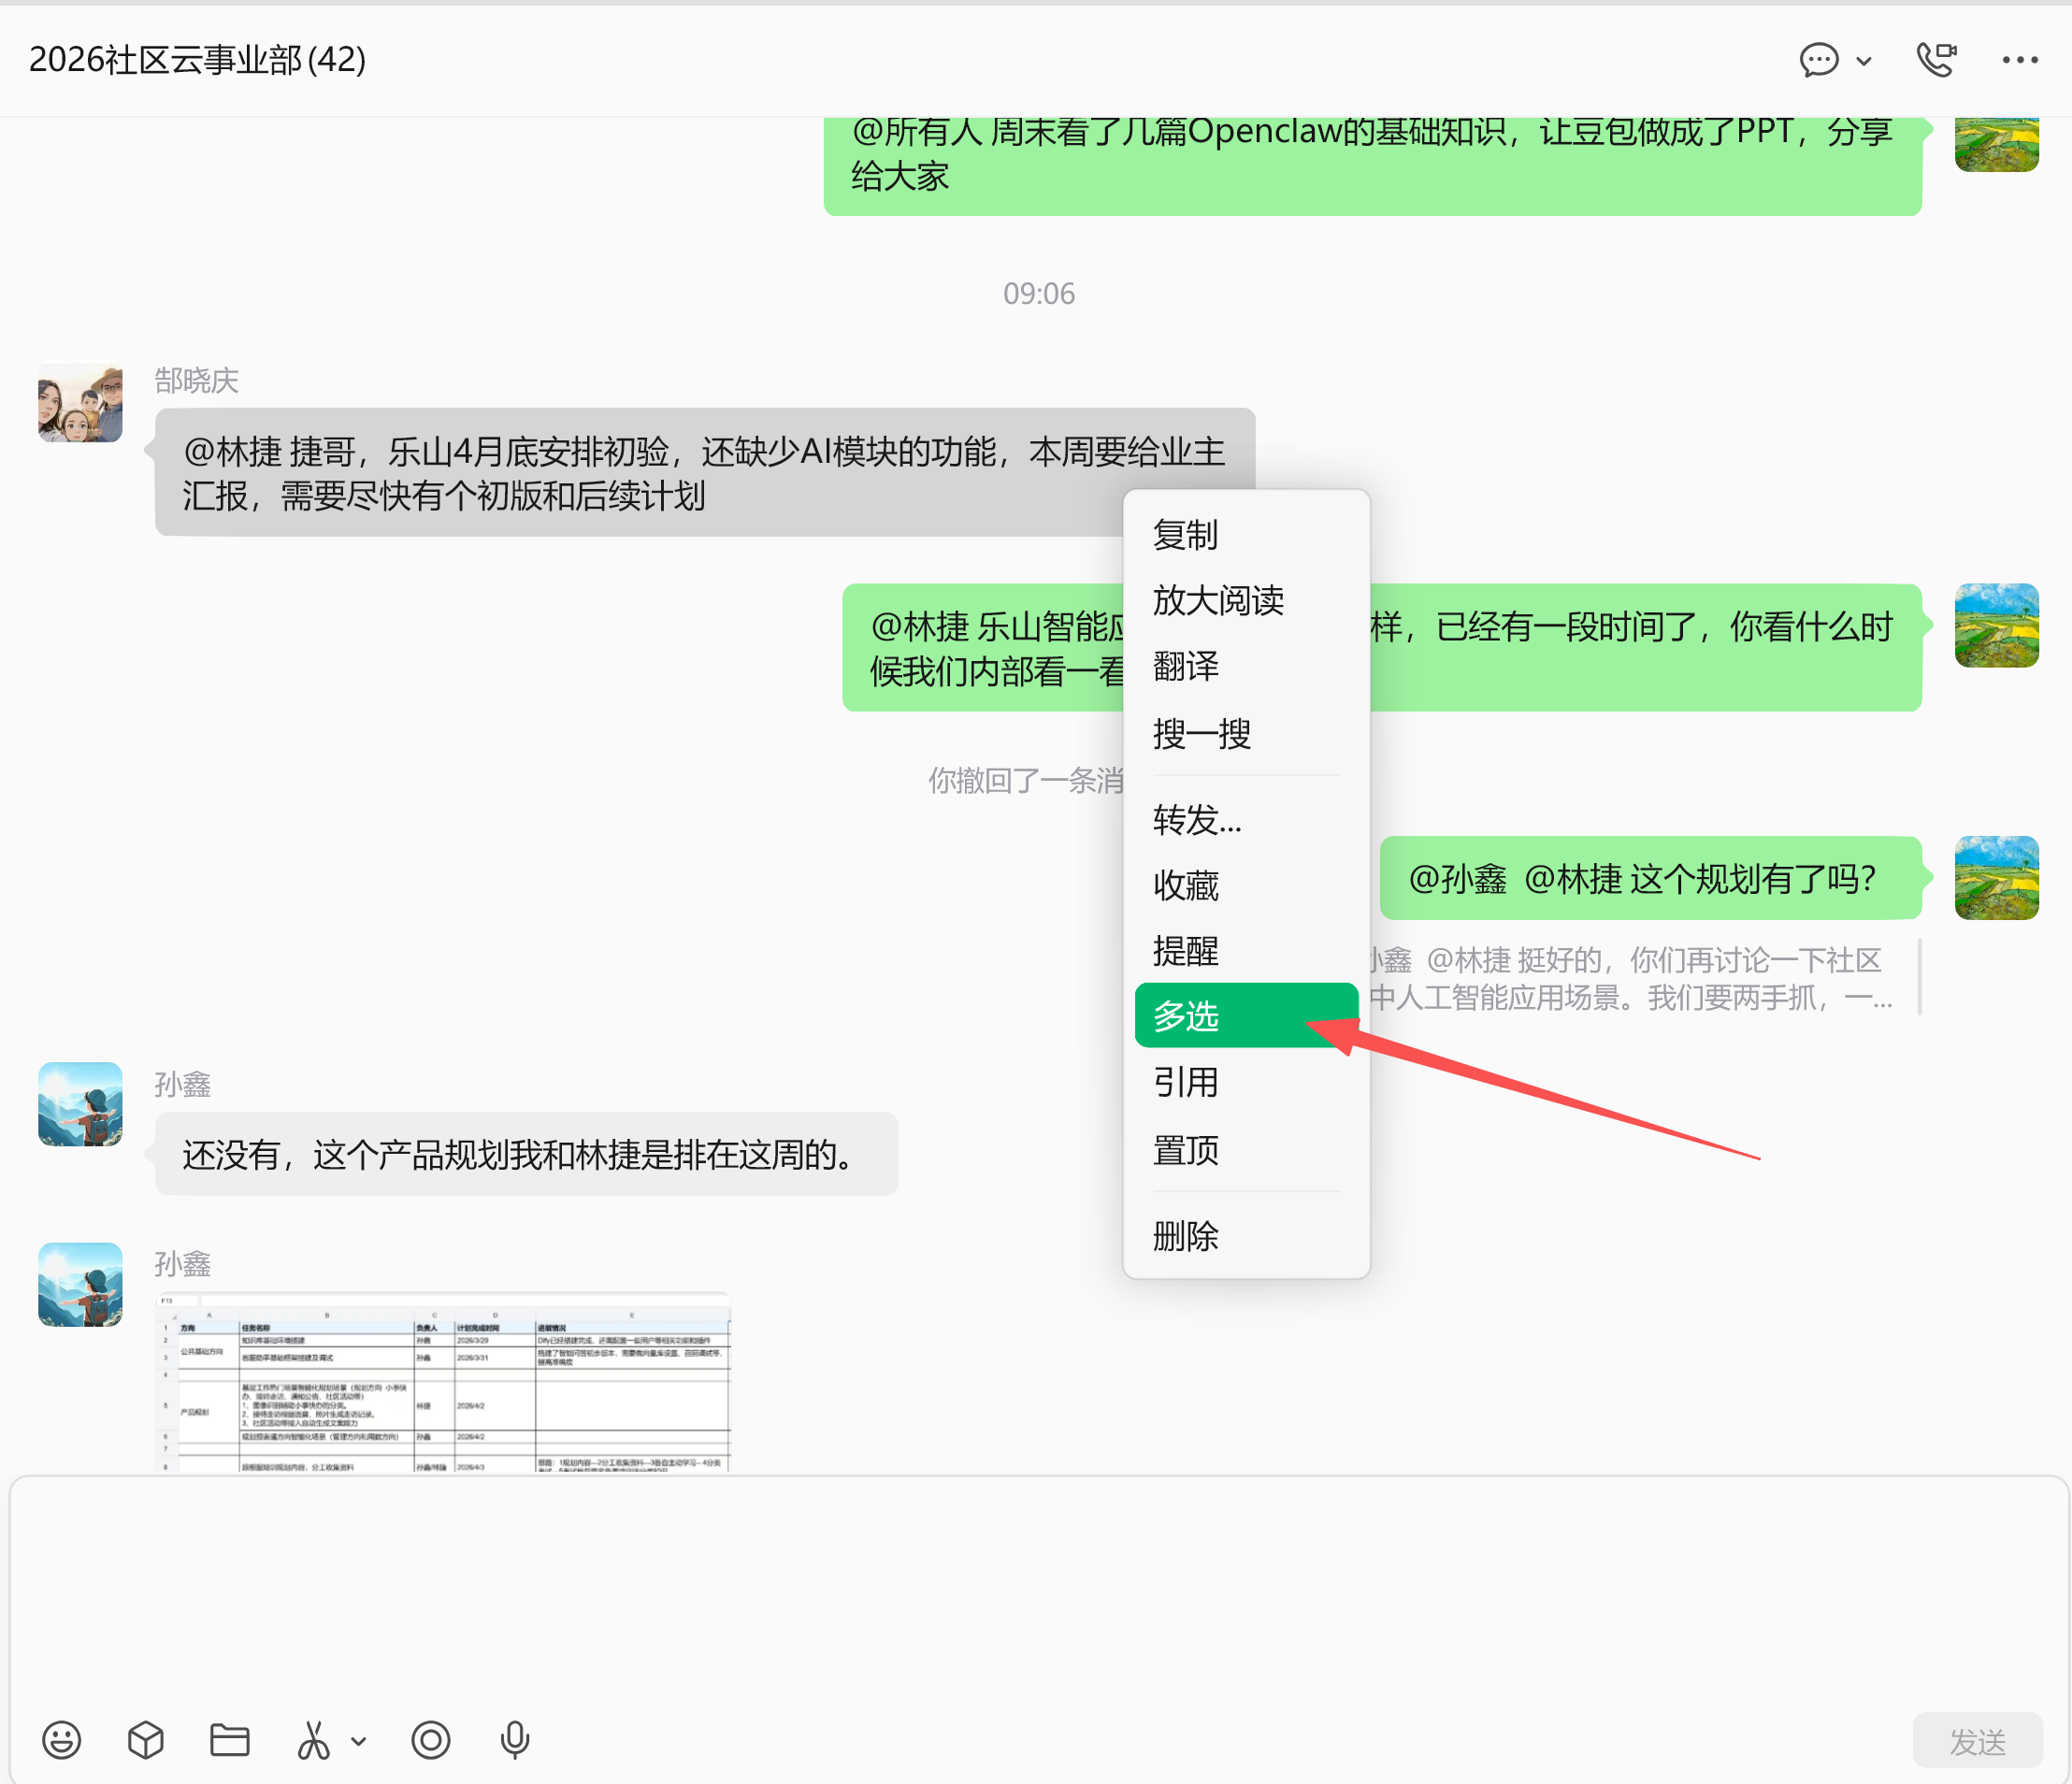Start a voice or video call
Viewport: 2072px width, 1784px height.
coord(1936,60)
